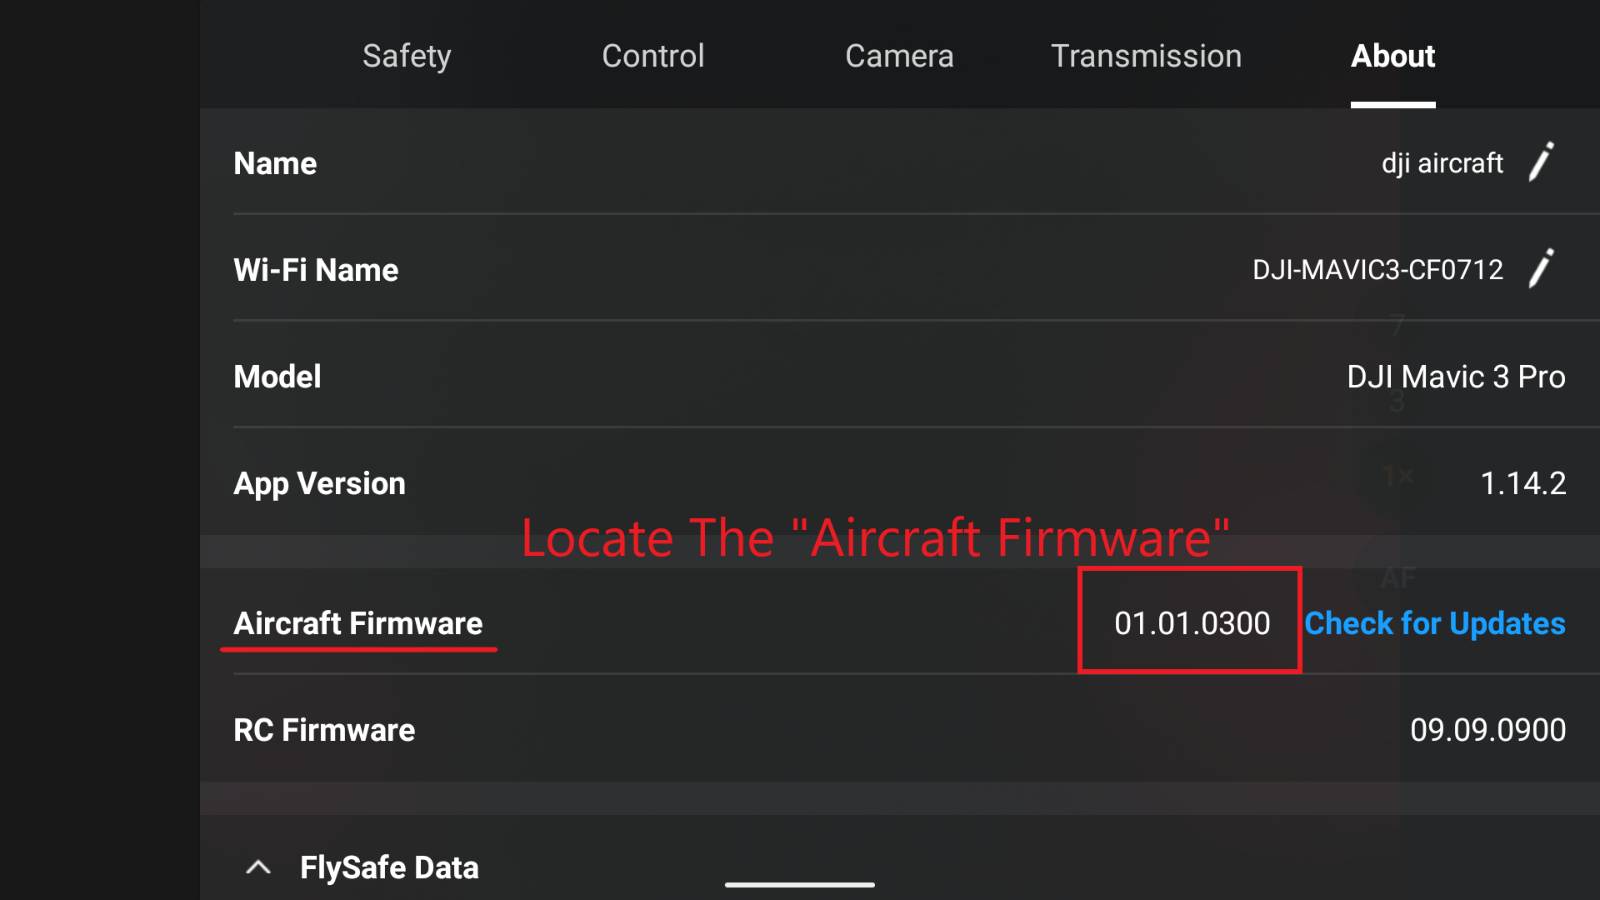
Task: Tap the edit pencil next to Wi-Fi Name
Action: pos(1541,269)
